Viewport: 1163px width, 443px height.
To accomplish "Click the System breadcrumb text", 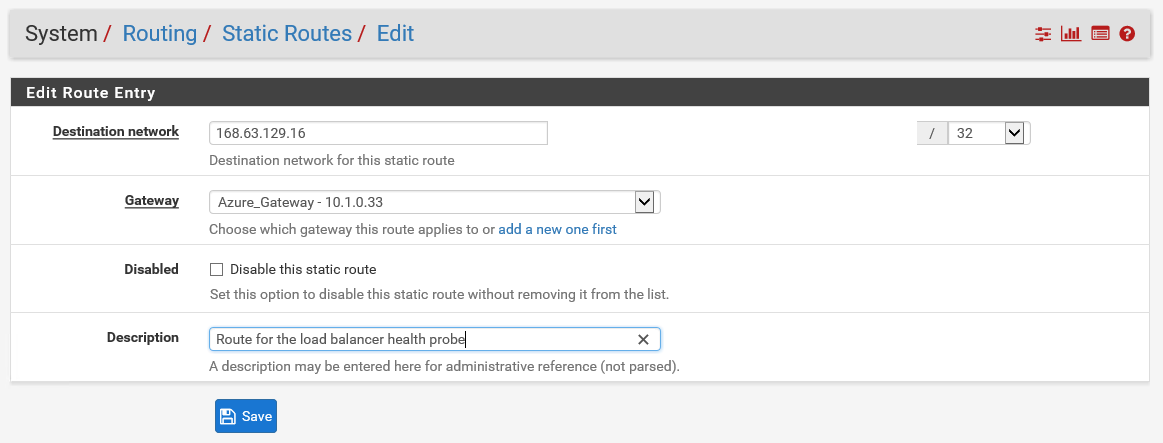I will [x=62, y=33].
